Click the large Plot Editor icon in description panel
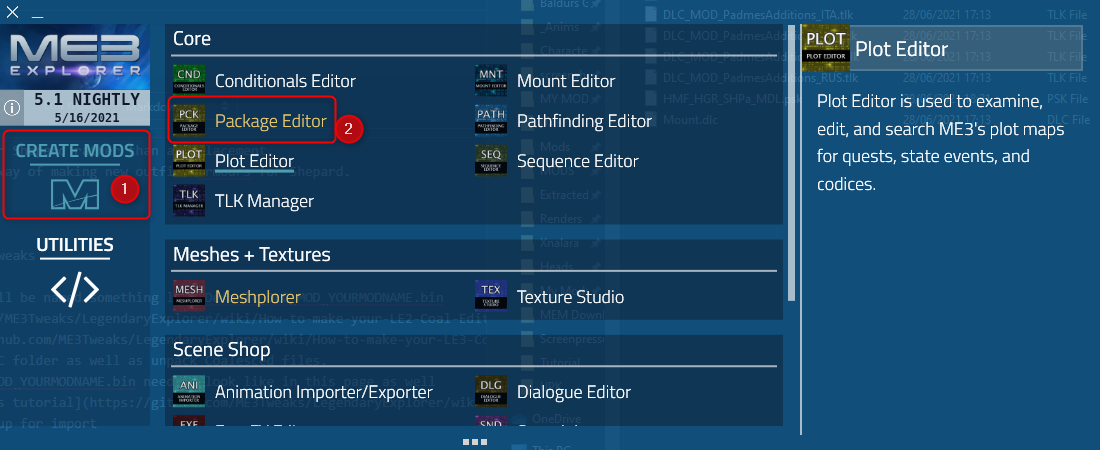Viewport: 1100px width, 450px height. point(826,48)
